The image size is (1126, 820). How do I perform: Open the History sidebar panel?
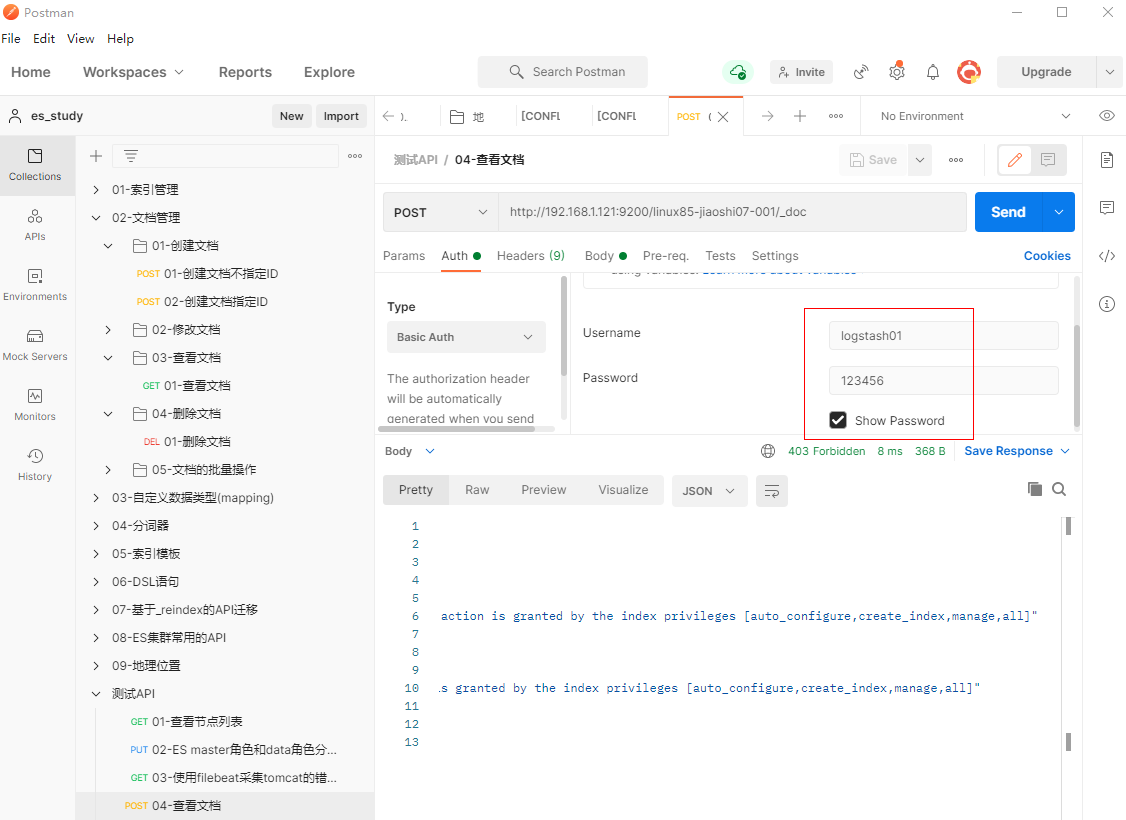35,464
